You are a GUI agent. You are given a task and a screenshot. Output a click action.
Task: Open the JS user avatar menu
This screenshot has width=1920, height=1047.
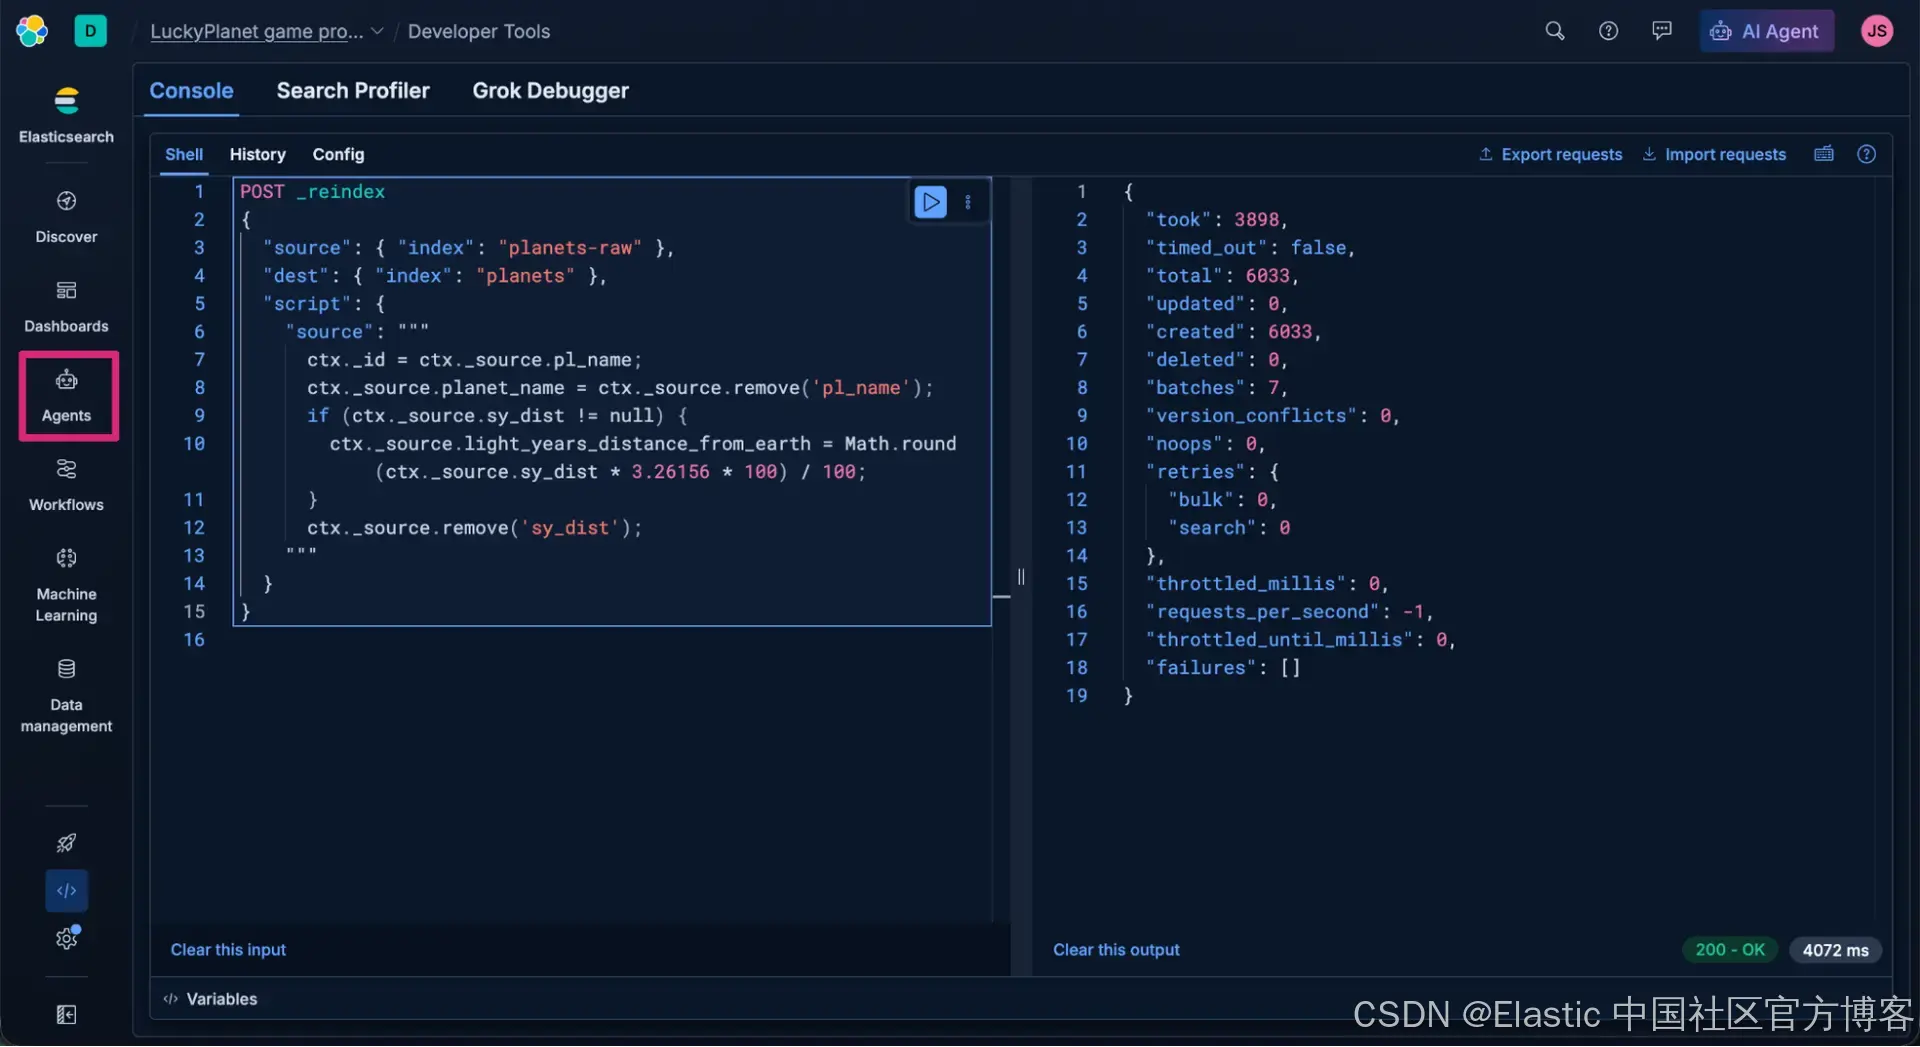[x=1876, y=31]
